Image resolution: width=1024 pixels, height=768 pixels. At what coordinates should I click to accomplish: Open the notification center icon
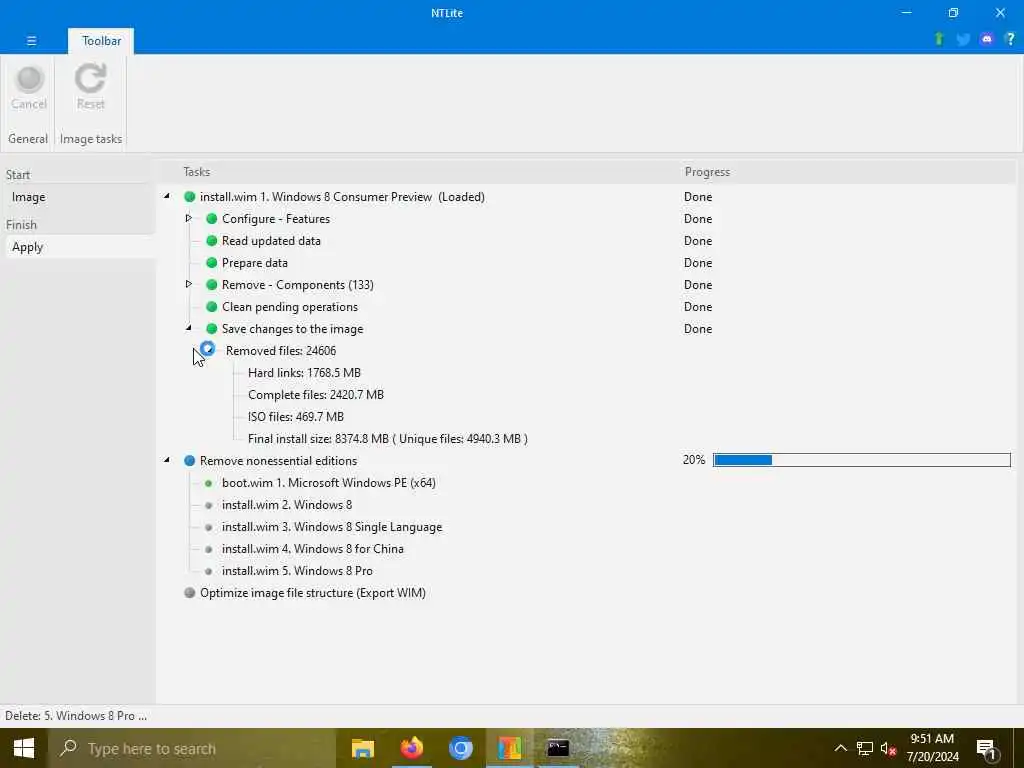[986, 750]
